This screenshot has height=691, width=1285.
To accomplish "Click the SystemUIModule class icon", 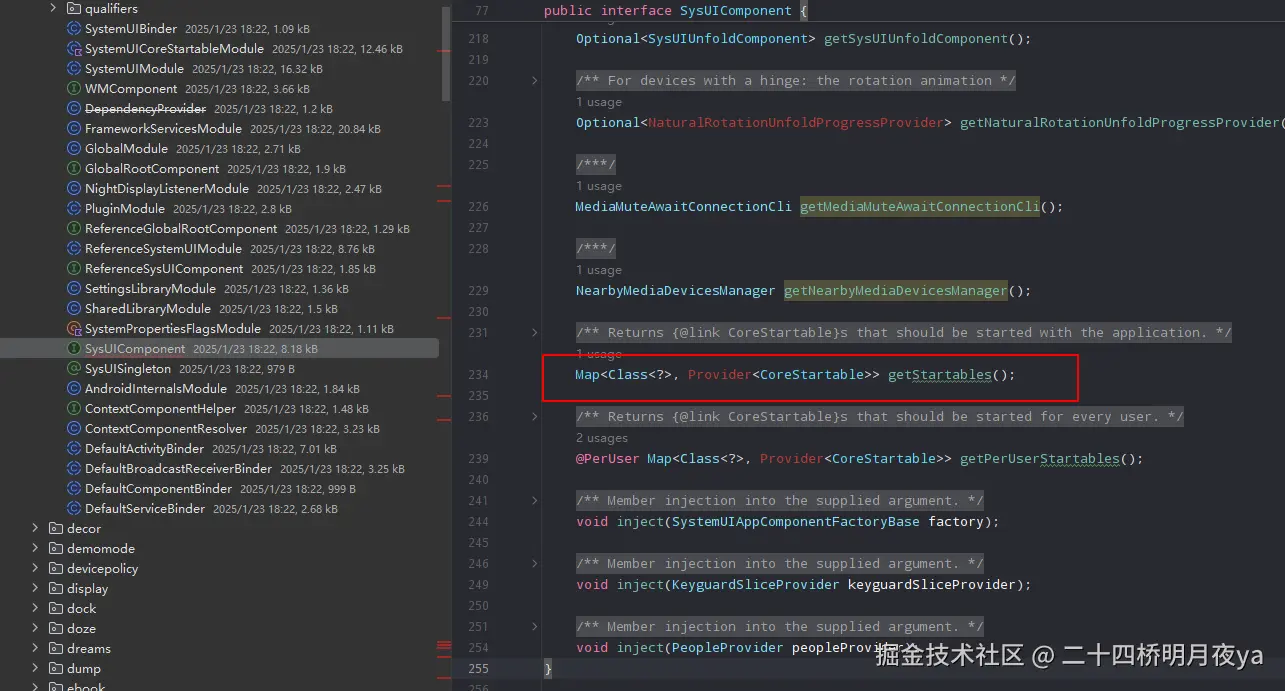I will 74,69.
